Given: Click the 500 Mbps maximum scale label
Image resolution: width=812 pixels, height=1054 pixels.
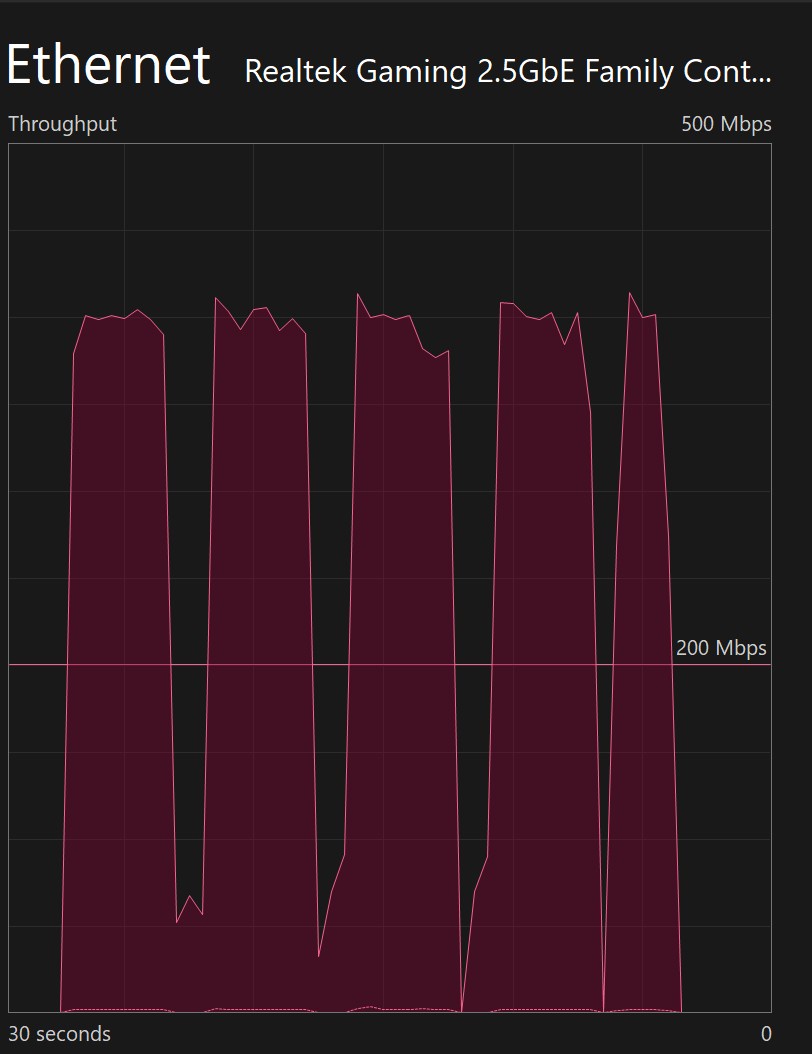Looking at the screenshot, I should (726, 124).
